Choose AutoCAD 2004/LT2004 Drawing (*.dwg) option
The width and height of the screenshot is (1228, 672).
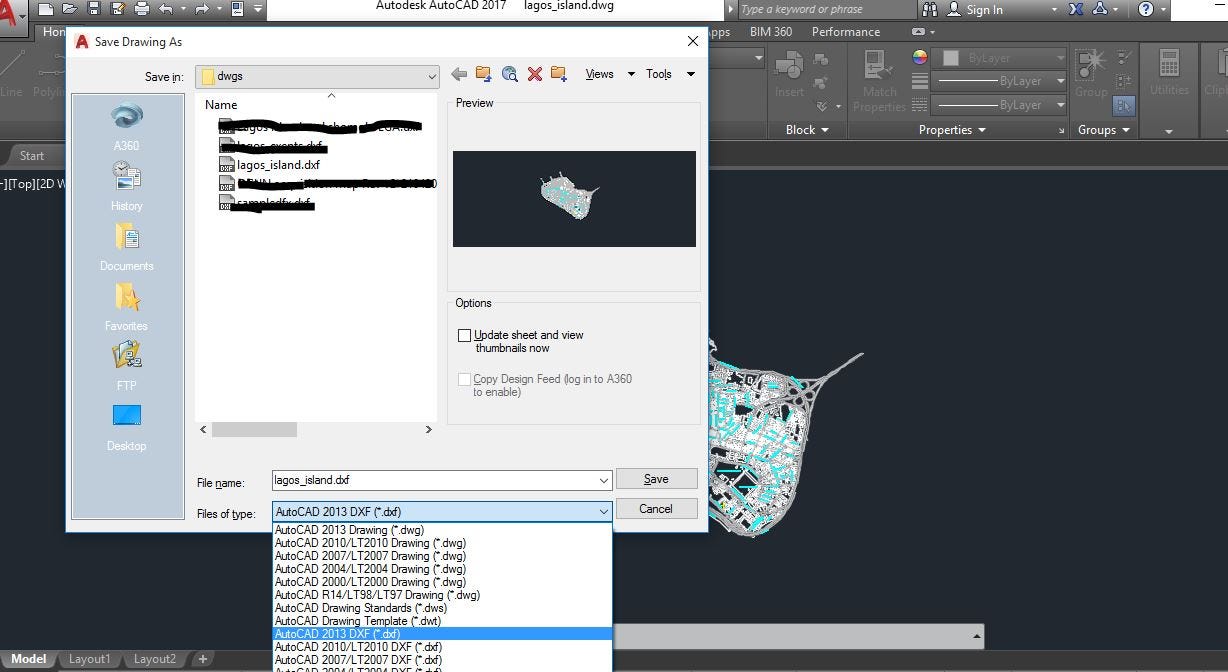(x=442, y=569)
